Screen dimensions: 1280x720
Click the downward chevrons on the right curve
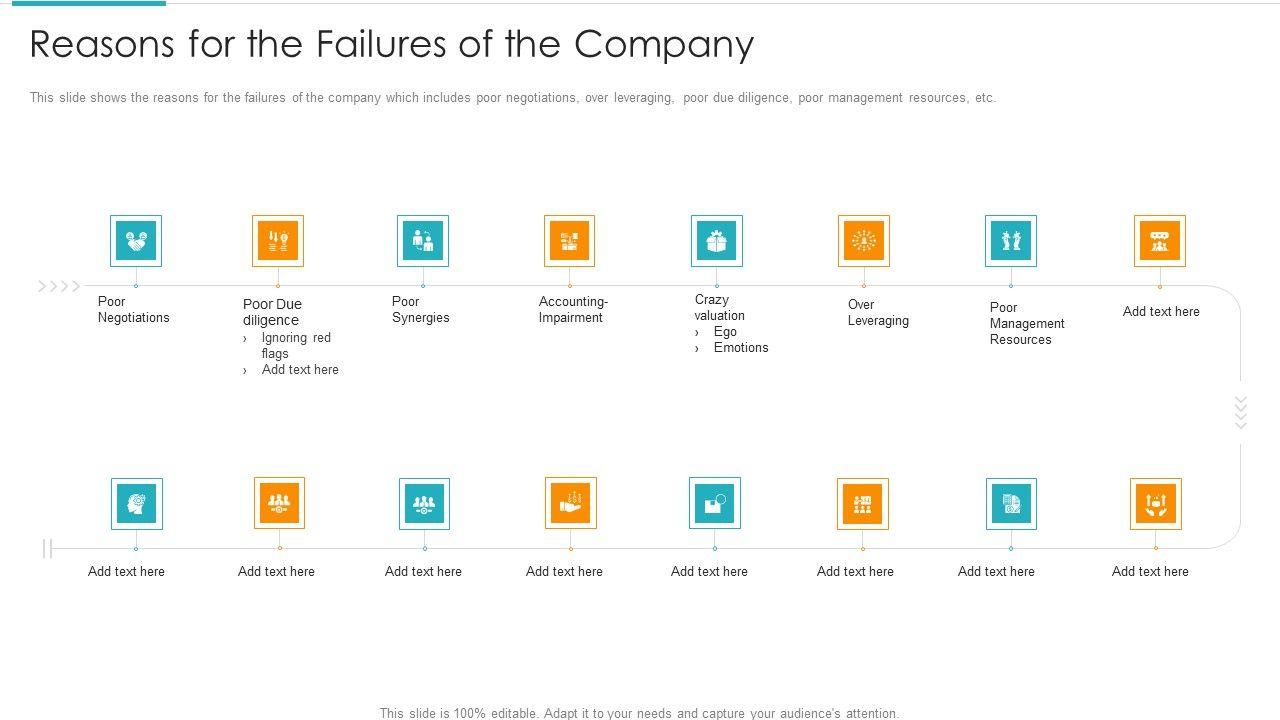pos(1241,412)
